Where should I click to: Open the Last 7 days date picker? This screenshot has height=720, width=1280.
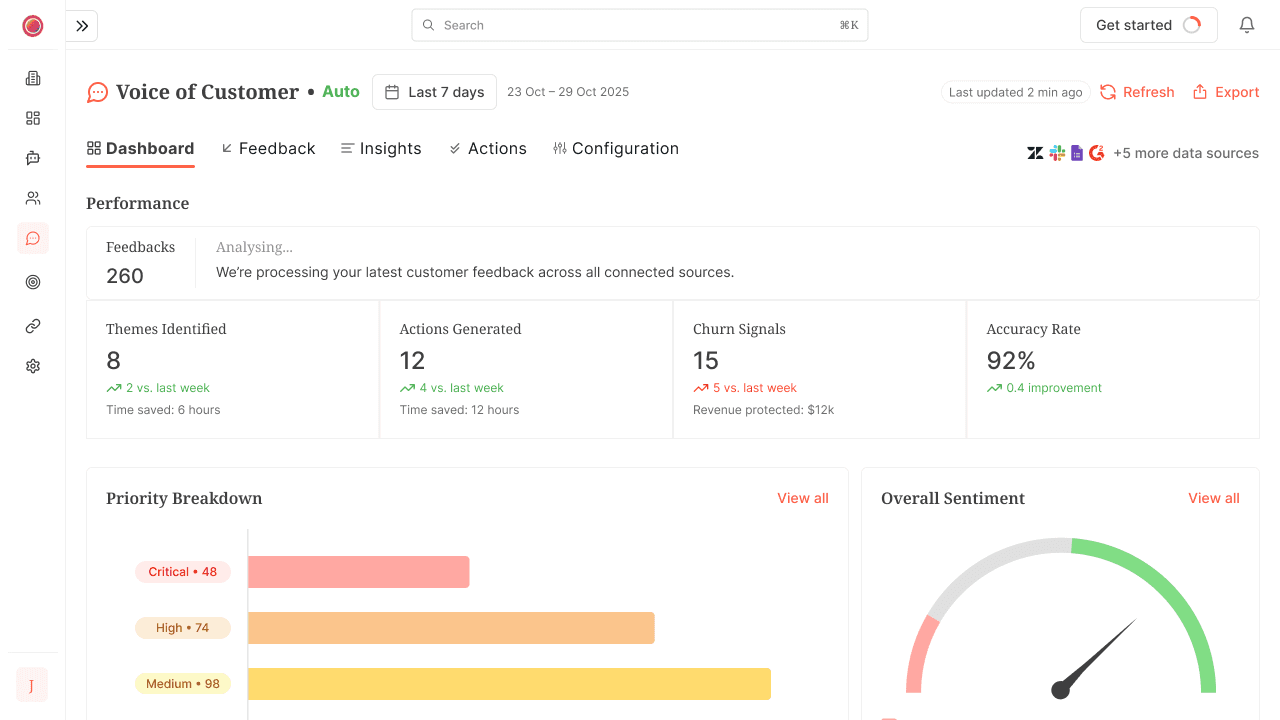pos(434,91)
